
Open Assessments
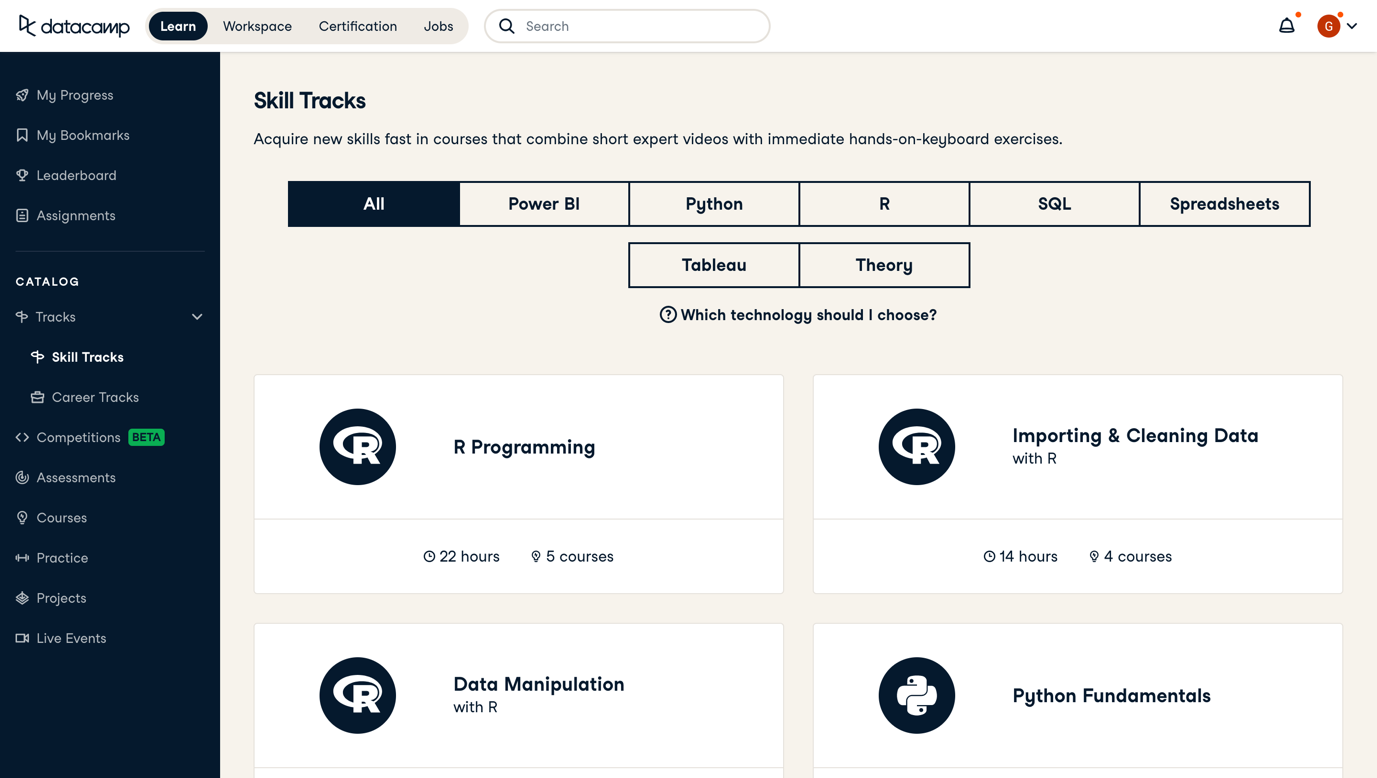tap(76, 477)
